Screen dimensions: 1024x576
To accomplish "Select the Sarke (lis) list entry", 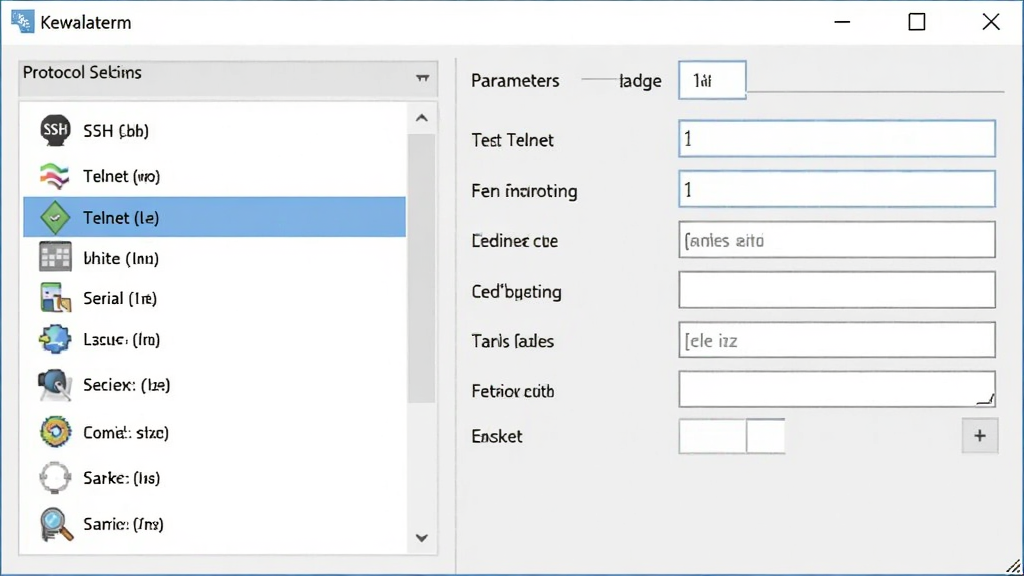I will [214, 478].
